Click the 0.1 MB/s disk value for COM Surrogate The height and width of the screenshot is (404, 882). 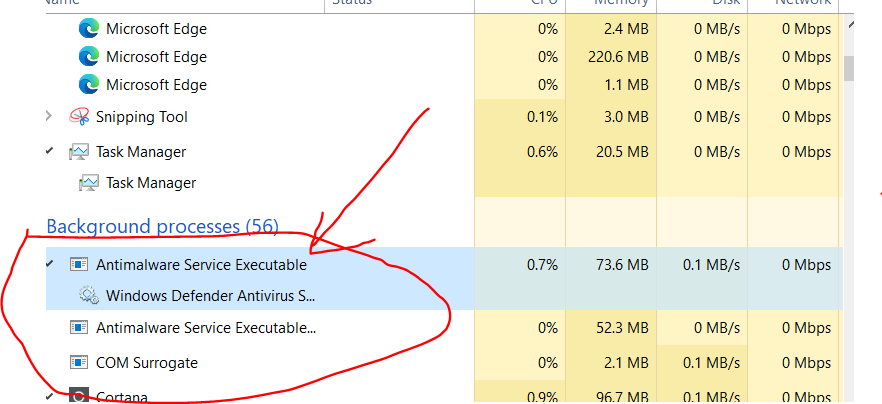711,363
